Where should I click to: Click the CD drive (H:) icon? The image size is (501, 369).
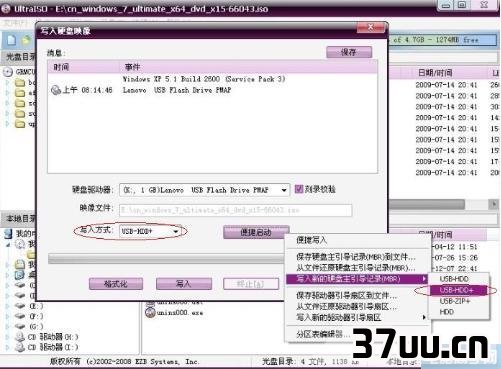(x=20, y=337)
